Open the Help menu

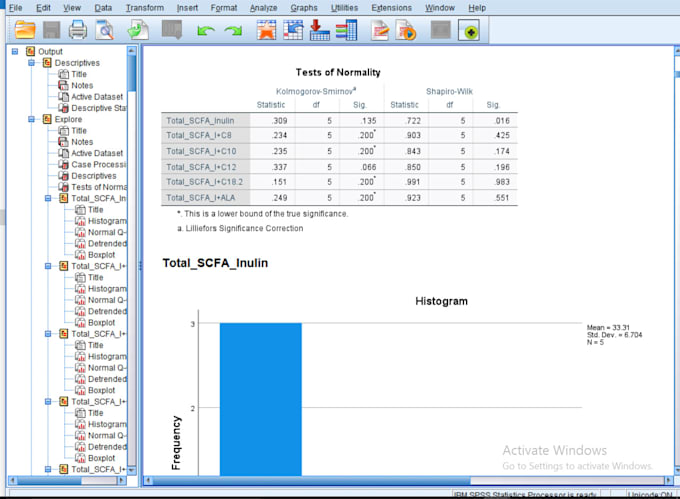pyautogui.click(x=477, y=8)
